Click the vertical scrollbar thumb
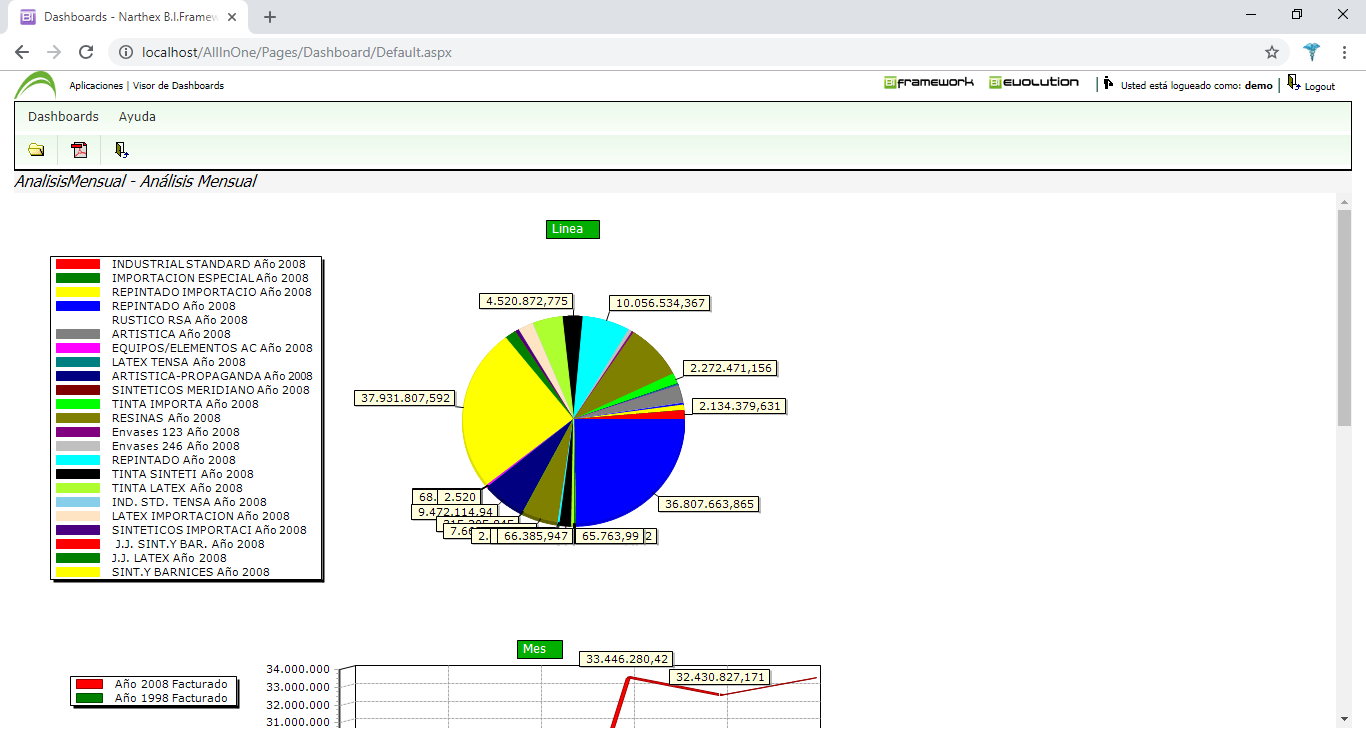This screenshot has width=1366, height=738. (x=1344, y=318)
